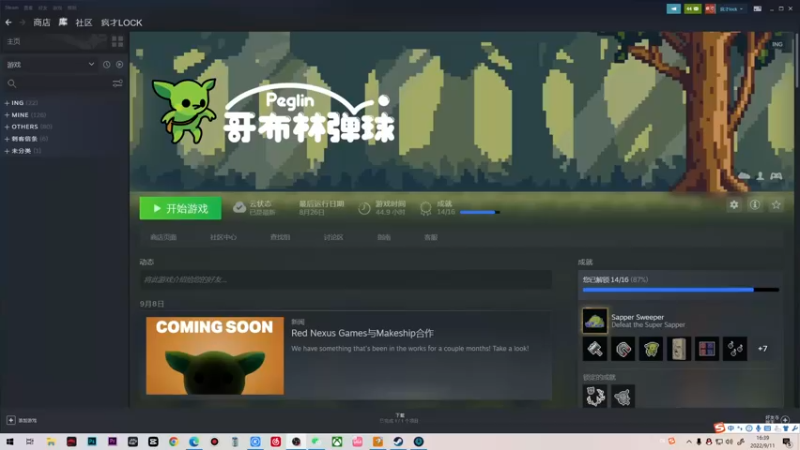Go back with the left arrow
This screenshot has width=800, height=450.
8,22
